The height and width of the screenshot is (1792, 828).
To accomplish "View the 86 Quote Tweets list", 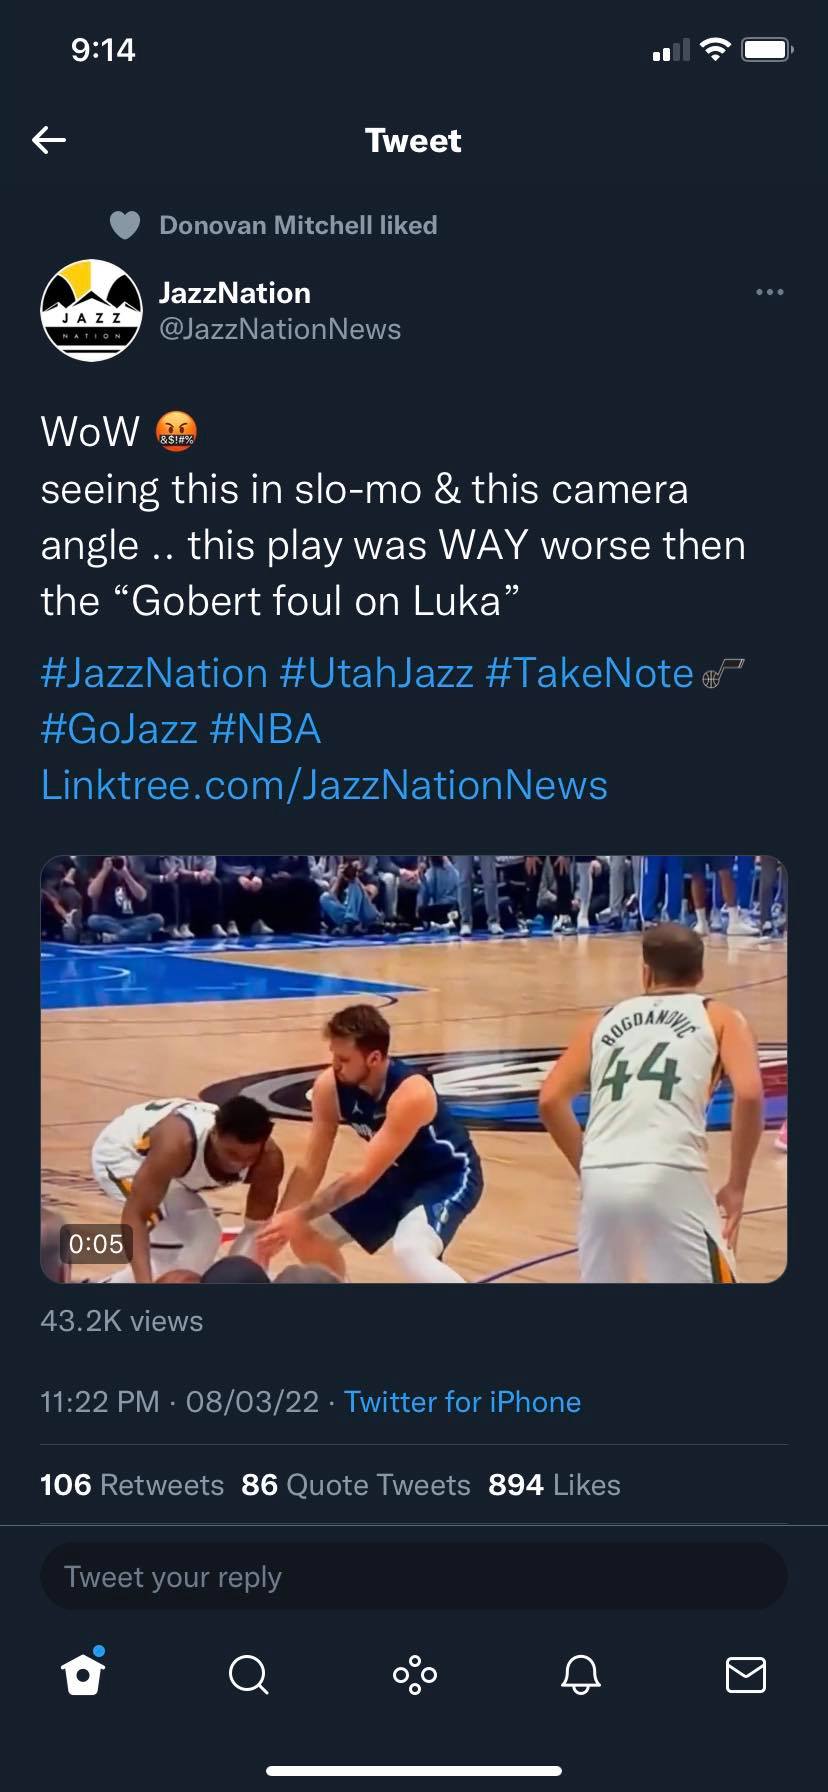I will click(x=356, y=1485).
